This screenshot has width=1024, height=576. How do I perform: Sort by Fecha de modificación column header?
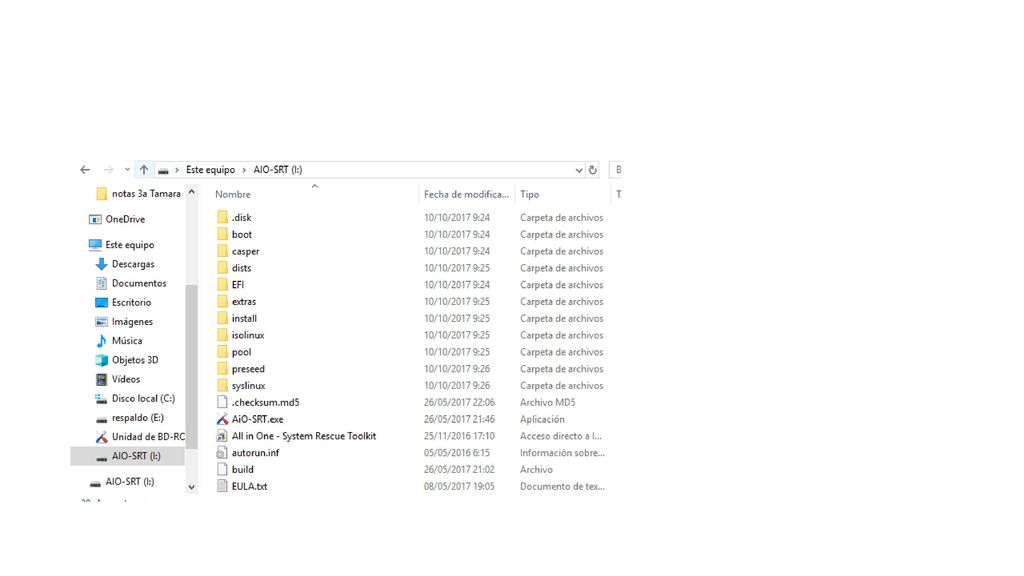466,195
